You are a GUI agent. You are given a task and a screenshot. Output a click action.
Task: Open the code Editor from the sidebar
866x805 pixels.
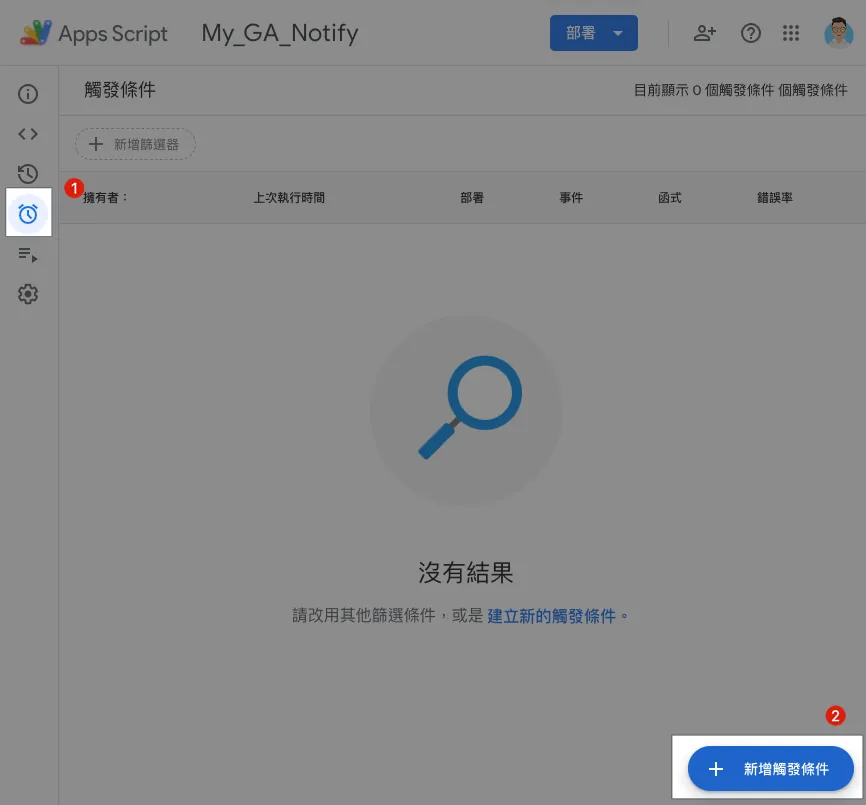[x=28, y=134]
